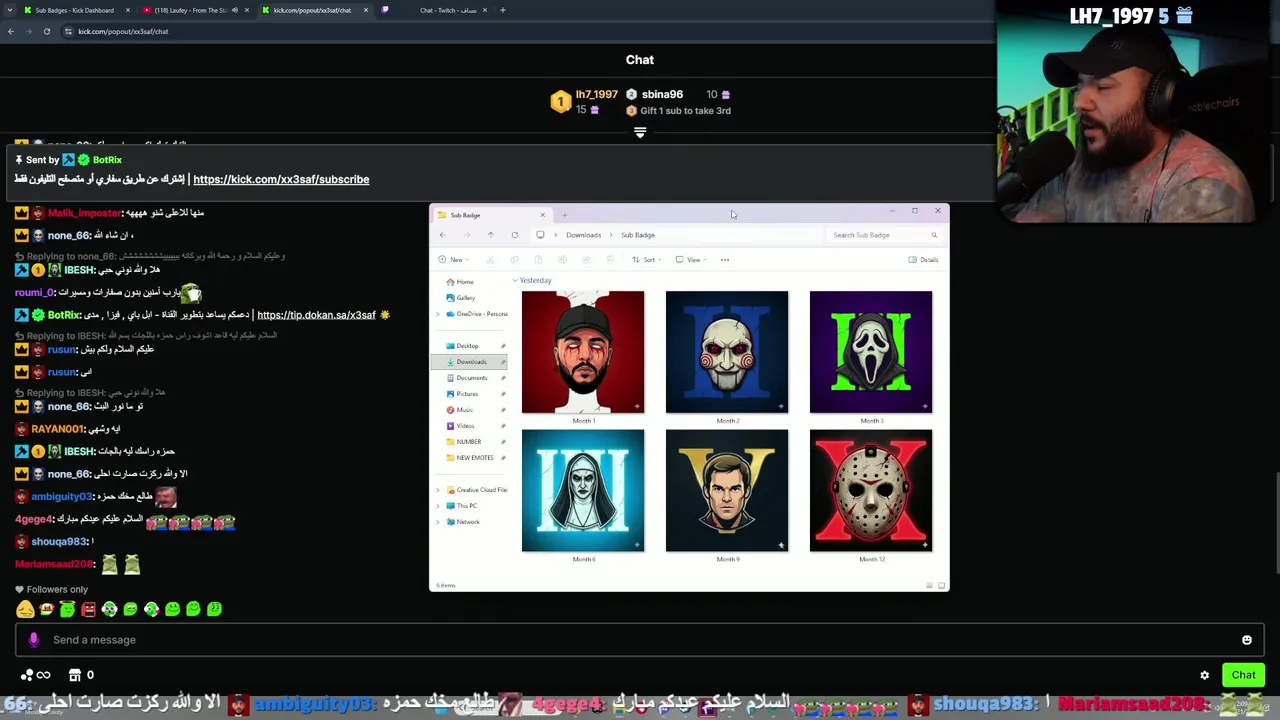Image resolution: width=1280 pixels, height=720 pixels.
Task: Expand the gift leaderboard chevron
Action: click(x=640, y=132)
